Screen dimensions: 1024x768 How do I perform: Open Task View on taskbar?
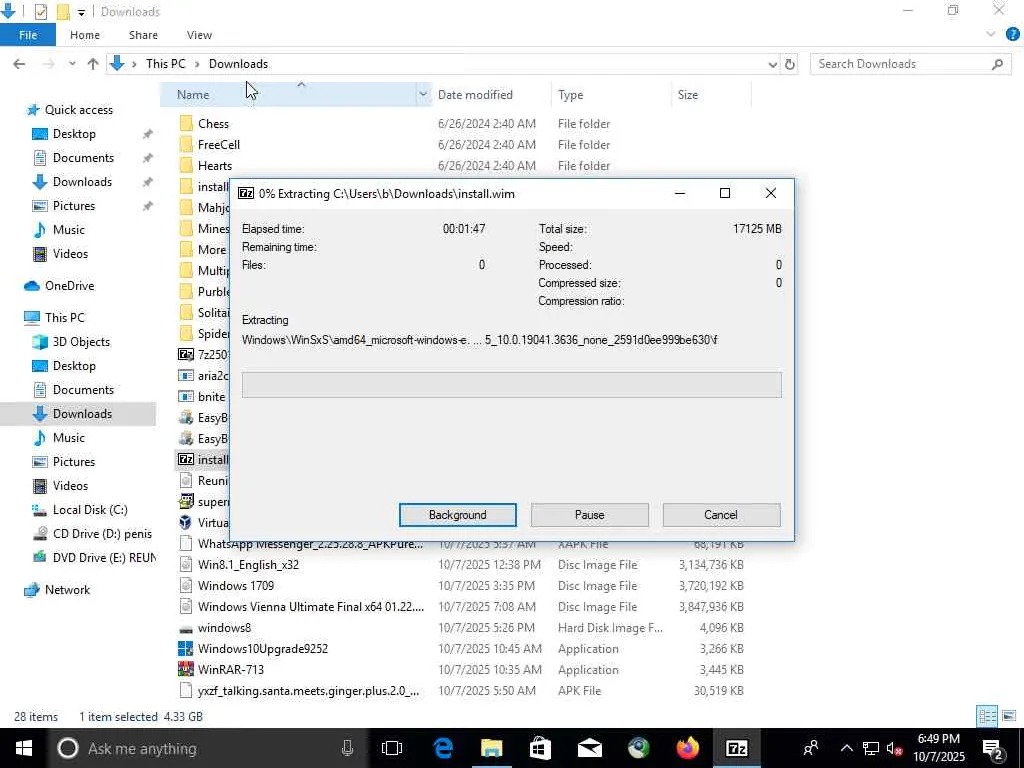392,748
